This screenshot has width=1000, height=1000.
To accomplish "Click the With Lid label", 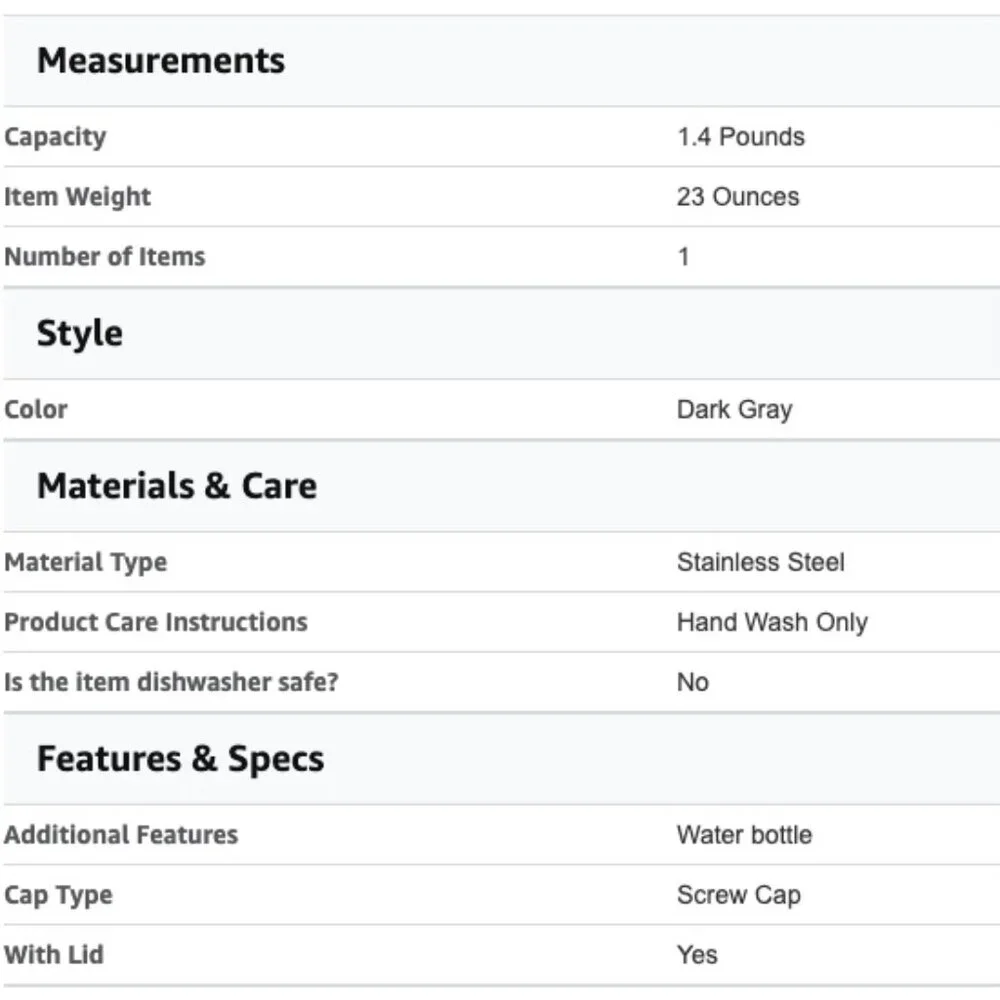I will tap(54, 955).
